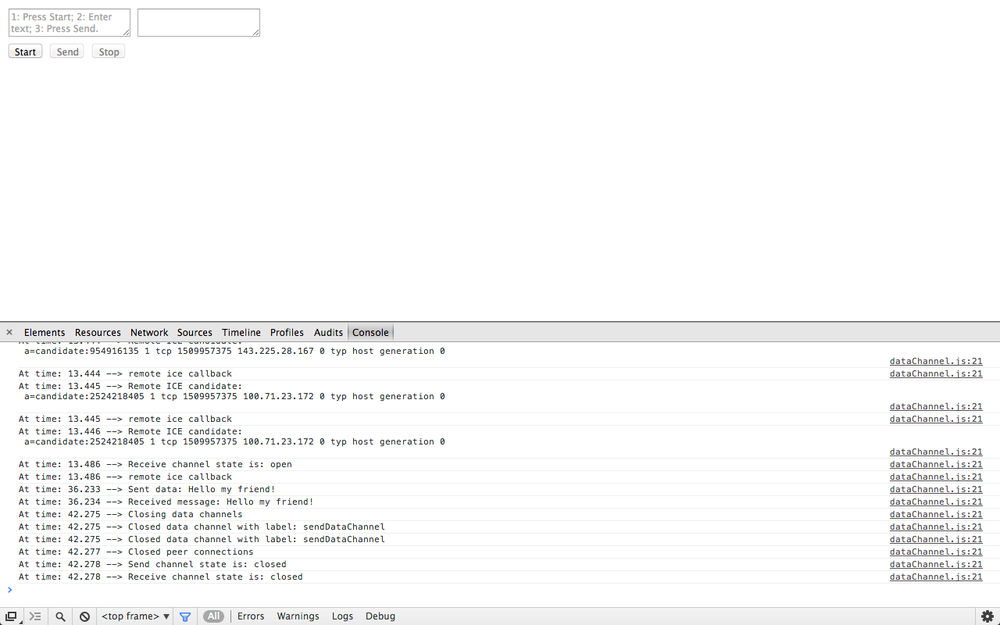Viewport: 1000px width, 625px height.
Task: Open DevTools settings with the gear icon
Action: pyautogui.click(x=988, y=616)
